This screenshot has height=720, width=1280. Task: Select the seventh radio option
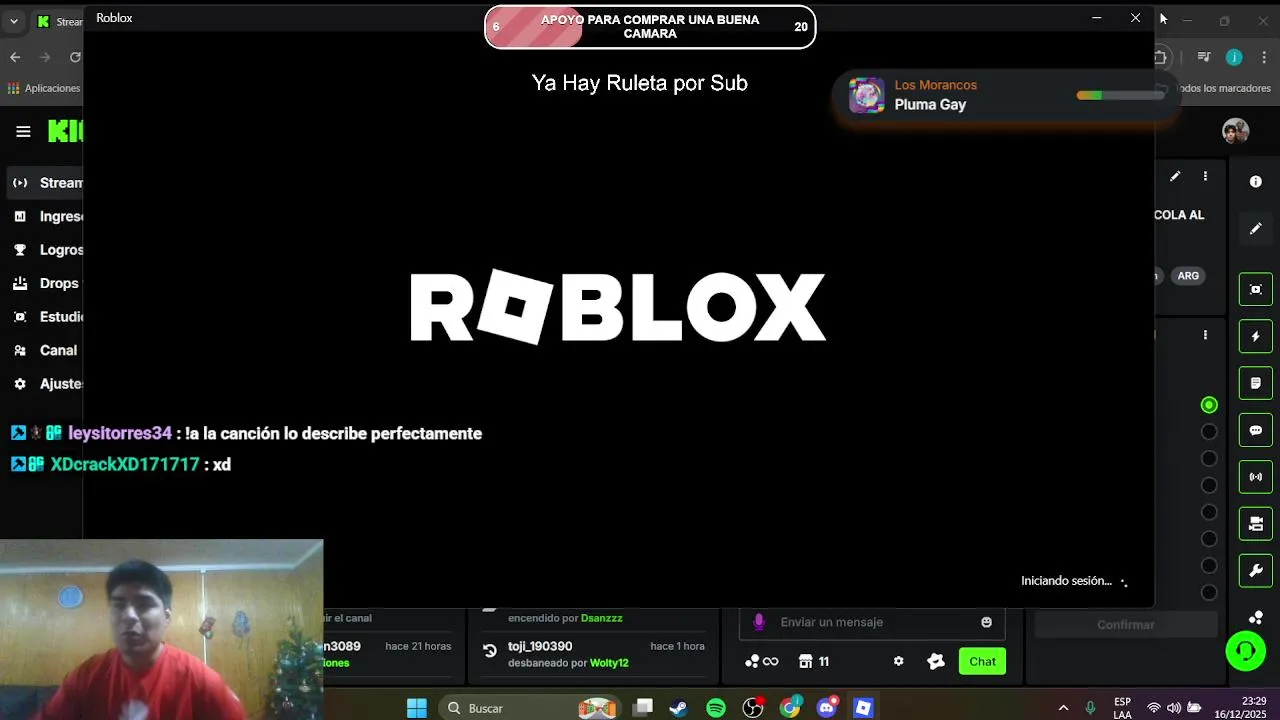click(x=1209, y=565)
